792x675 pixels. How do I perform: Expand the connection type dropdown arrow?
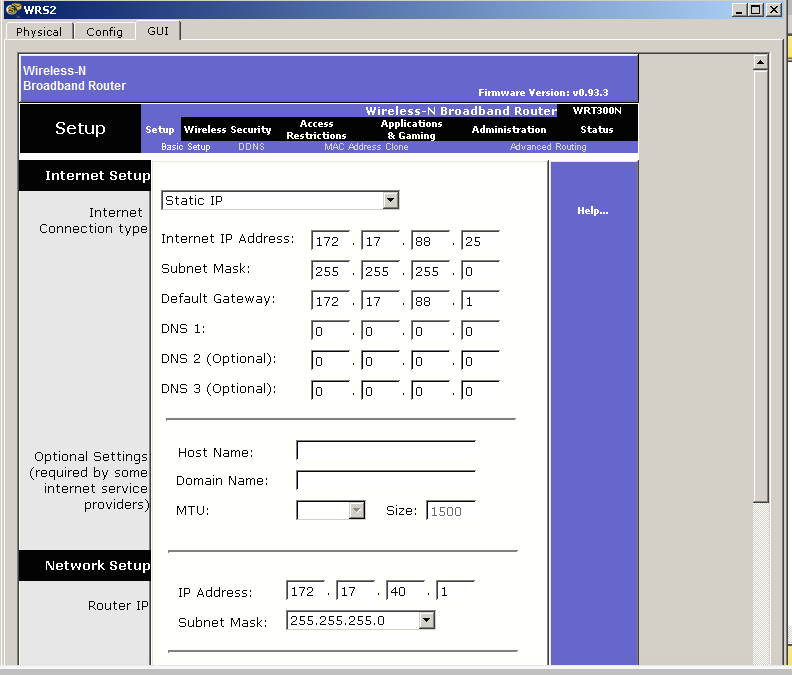(390, 201)
